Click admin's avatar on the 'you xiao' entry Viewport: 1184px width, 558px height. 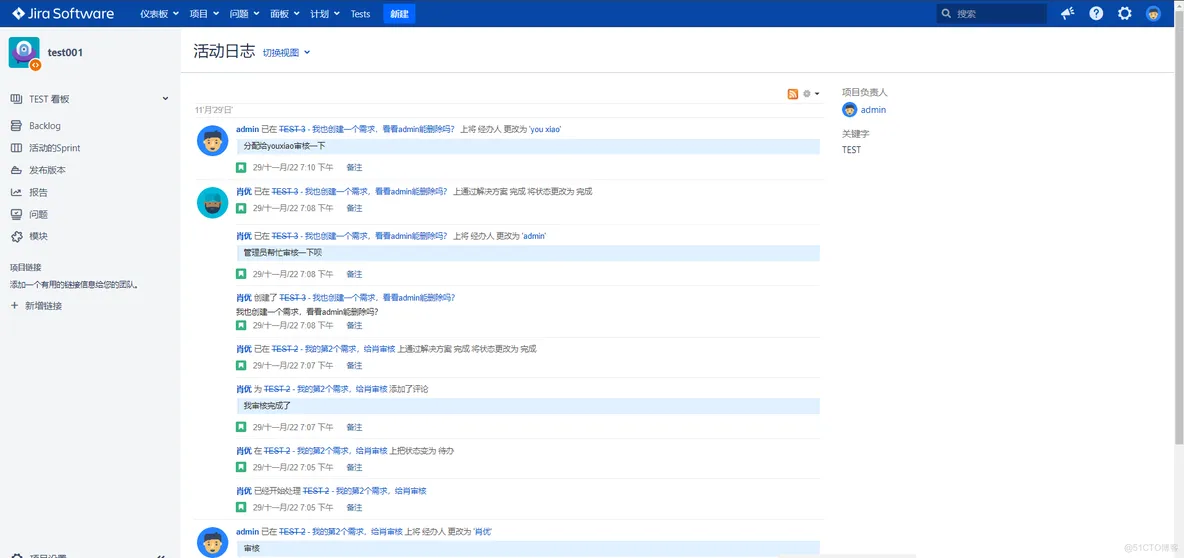click(x=212, y=141)
